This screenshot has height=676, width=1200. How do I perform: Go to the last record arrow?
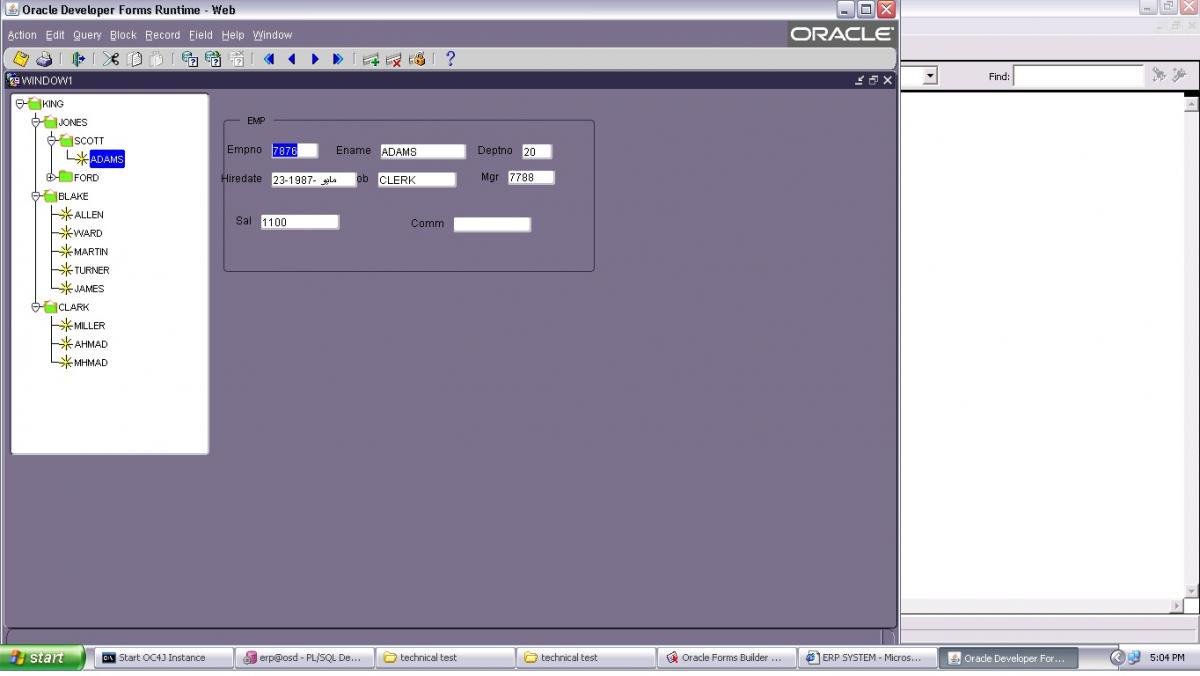[x=338, y=59]
